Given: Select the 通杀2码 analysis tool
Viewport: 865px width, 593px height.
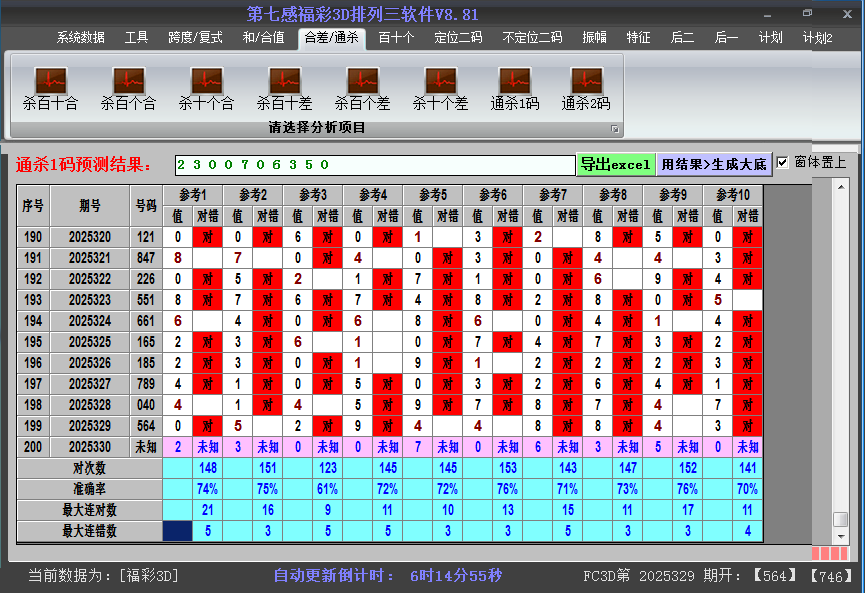Looking at the screenshot, I should point(585,85).
